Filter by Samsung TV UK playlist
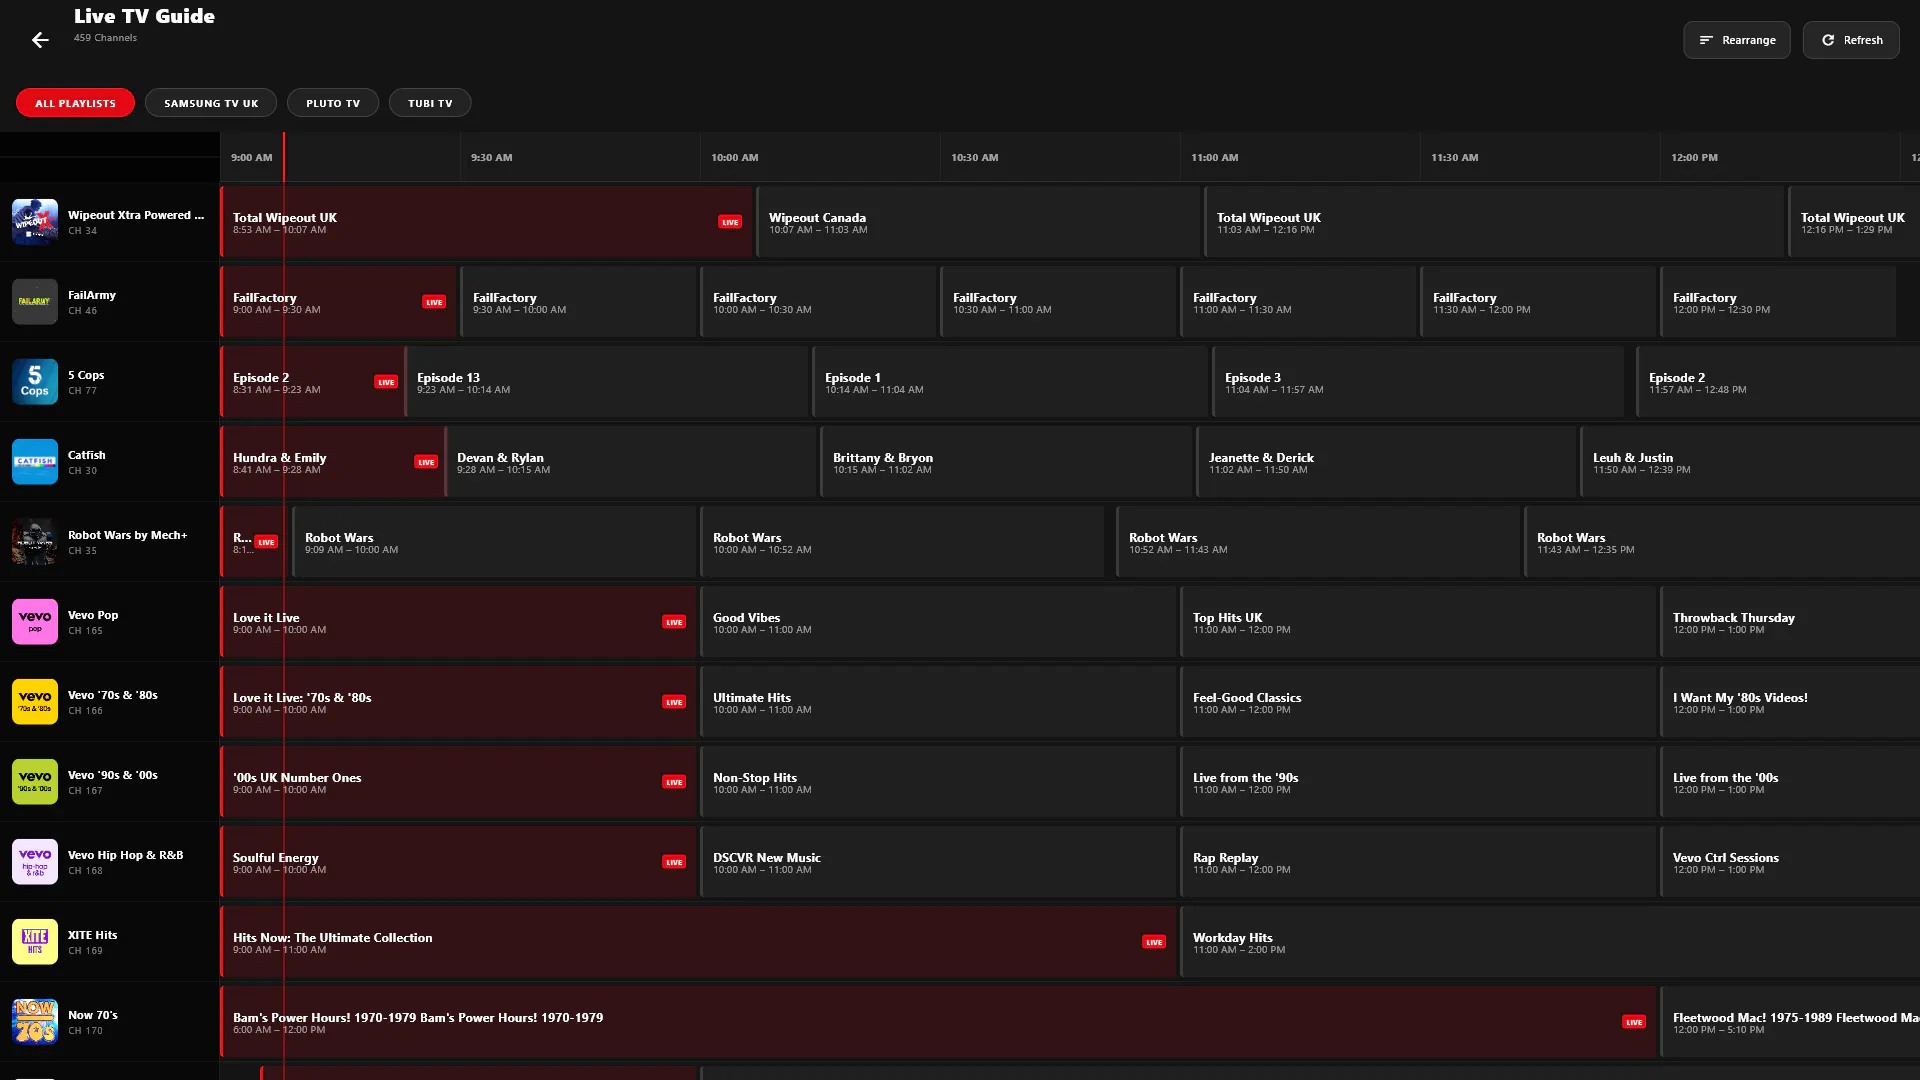 [211, 103]
